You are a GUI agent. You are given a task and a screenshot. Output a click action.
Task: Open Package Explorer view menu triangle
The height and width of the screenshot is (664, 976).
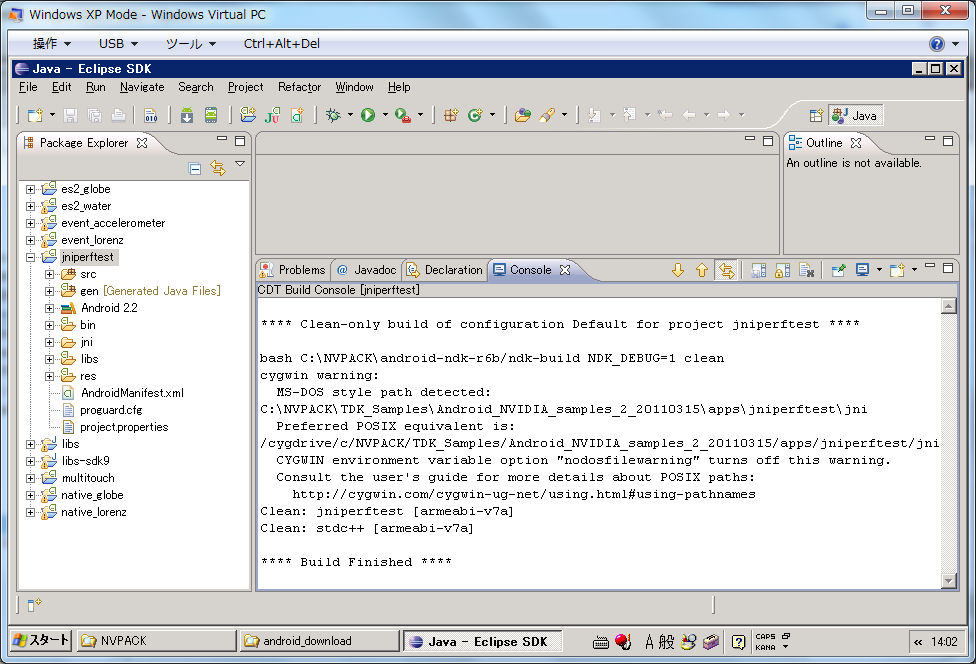240,164
